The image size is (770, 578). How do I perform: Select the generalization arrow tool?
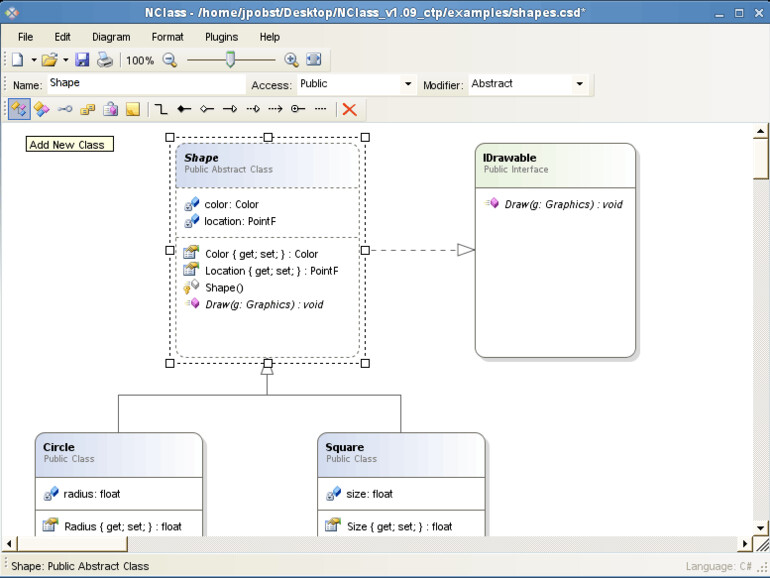pyautogui.click(x=229, y=109)
